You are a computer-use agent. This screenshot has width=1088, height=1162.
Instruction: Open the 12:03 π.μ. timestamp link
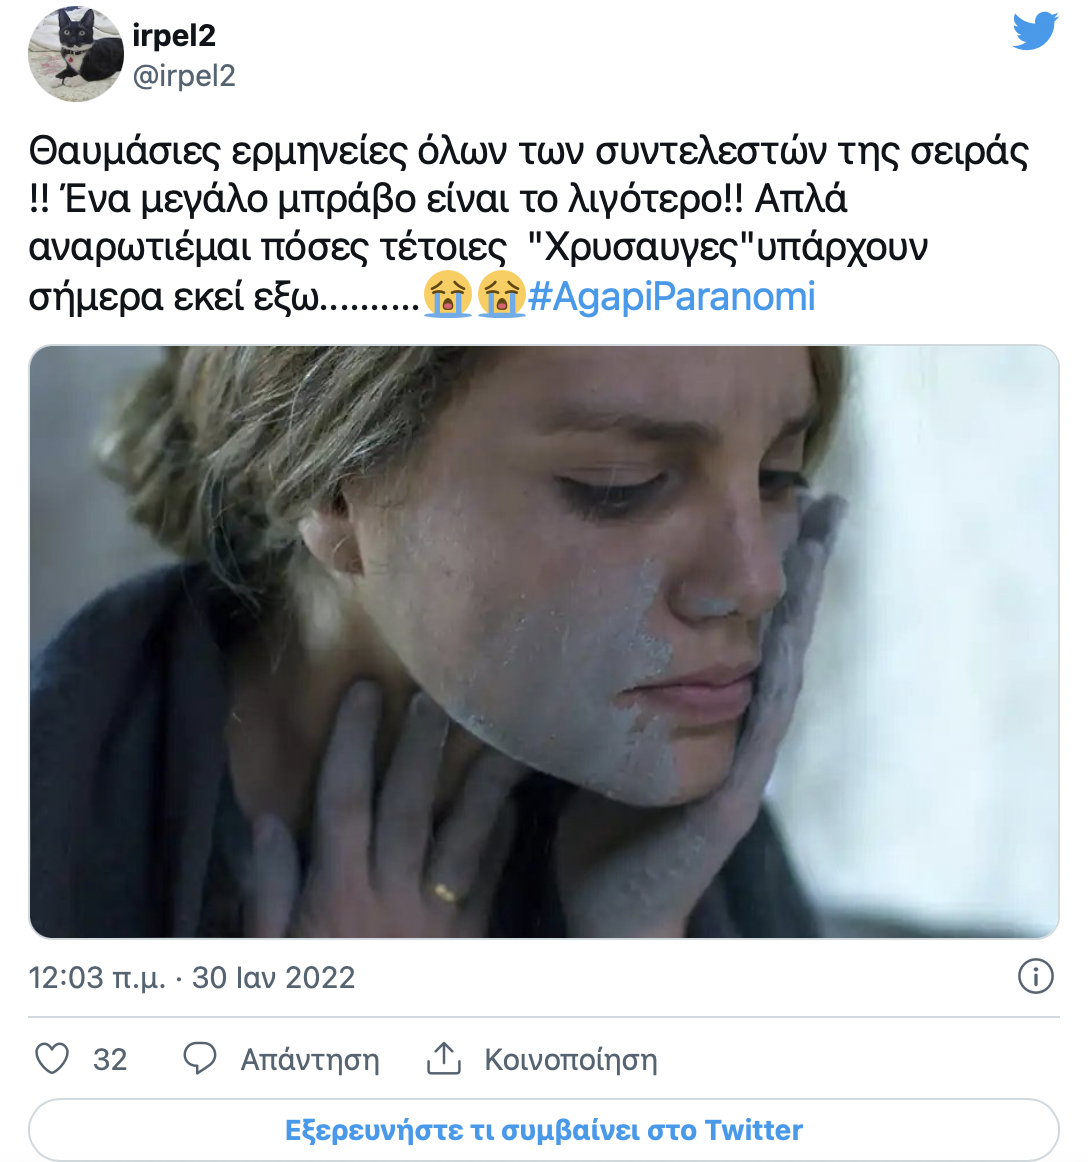[97, 978]
